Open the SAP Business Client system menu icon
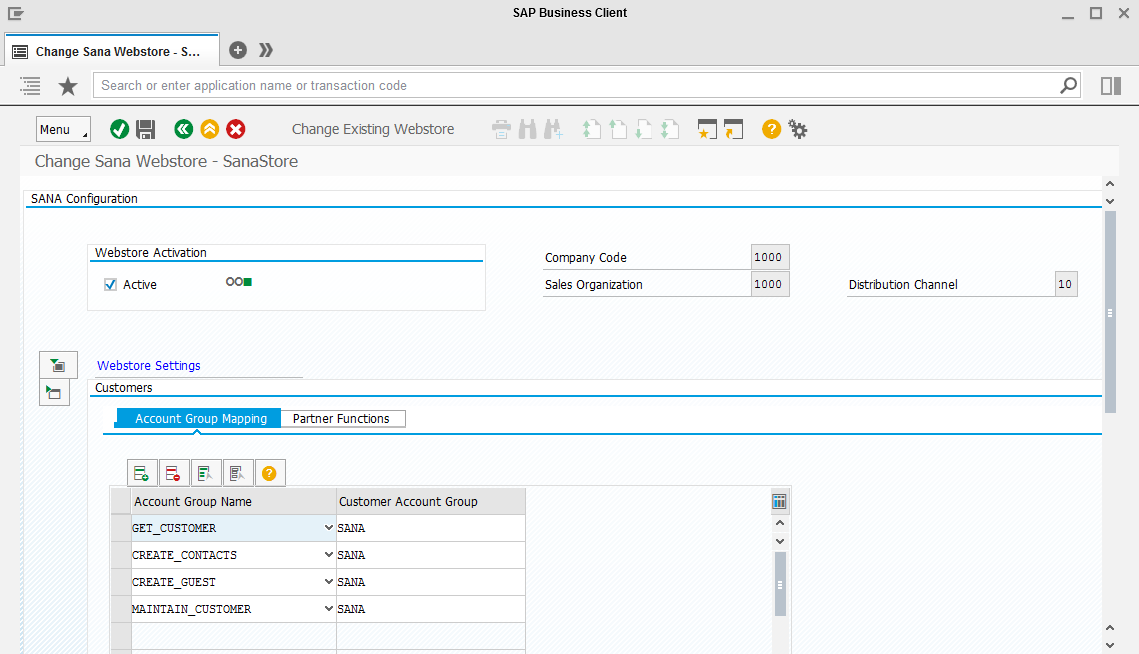The image size is (1139, 654). pyautogui.click(x=15, y=13)
